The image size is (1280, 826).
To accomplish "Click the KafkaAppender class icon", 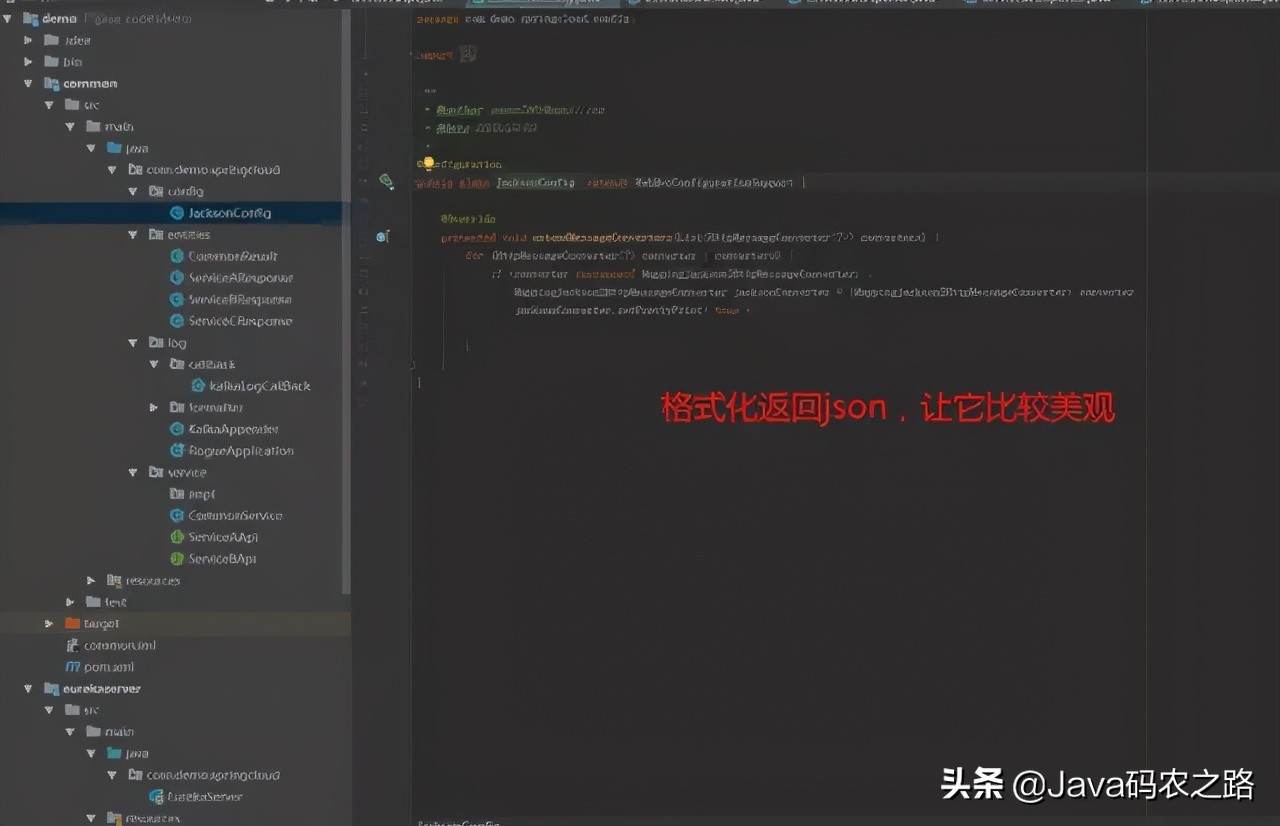I will [x=177, y=429].
